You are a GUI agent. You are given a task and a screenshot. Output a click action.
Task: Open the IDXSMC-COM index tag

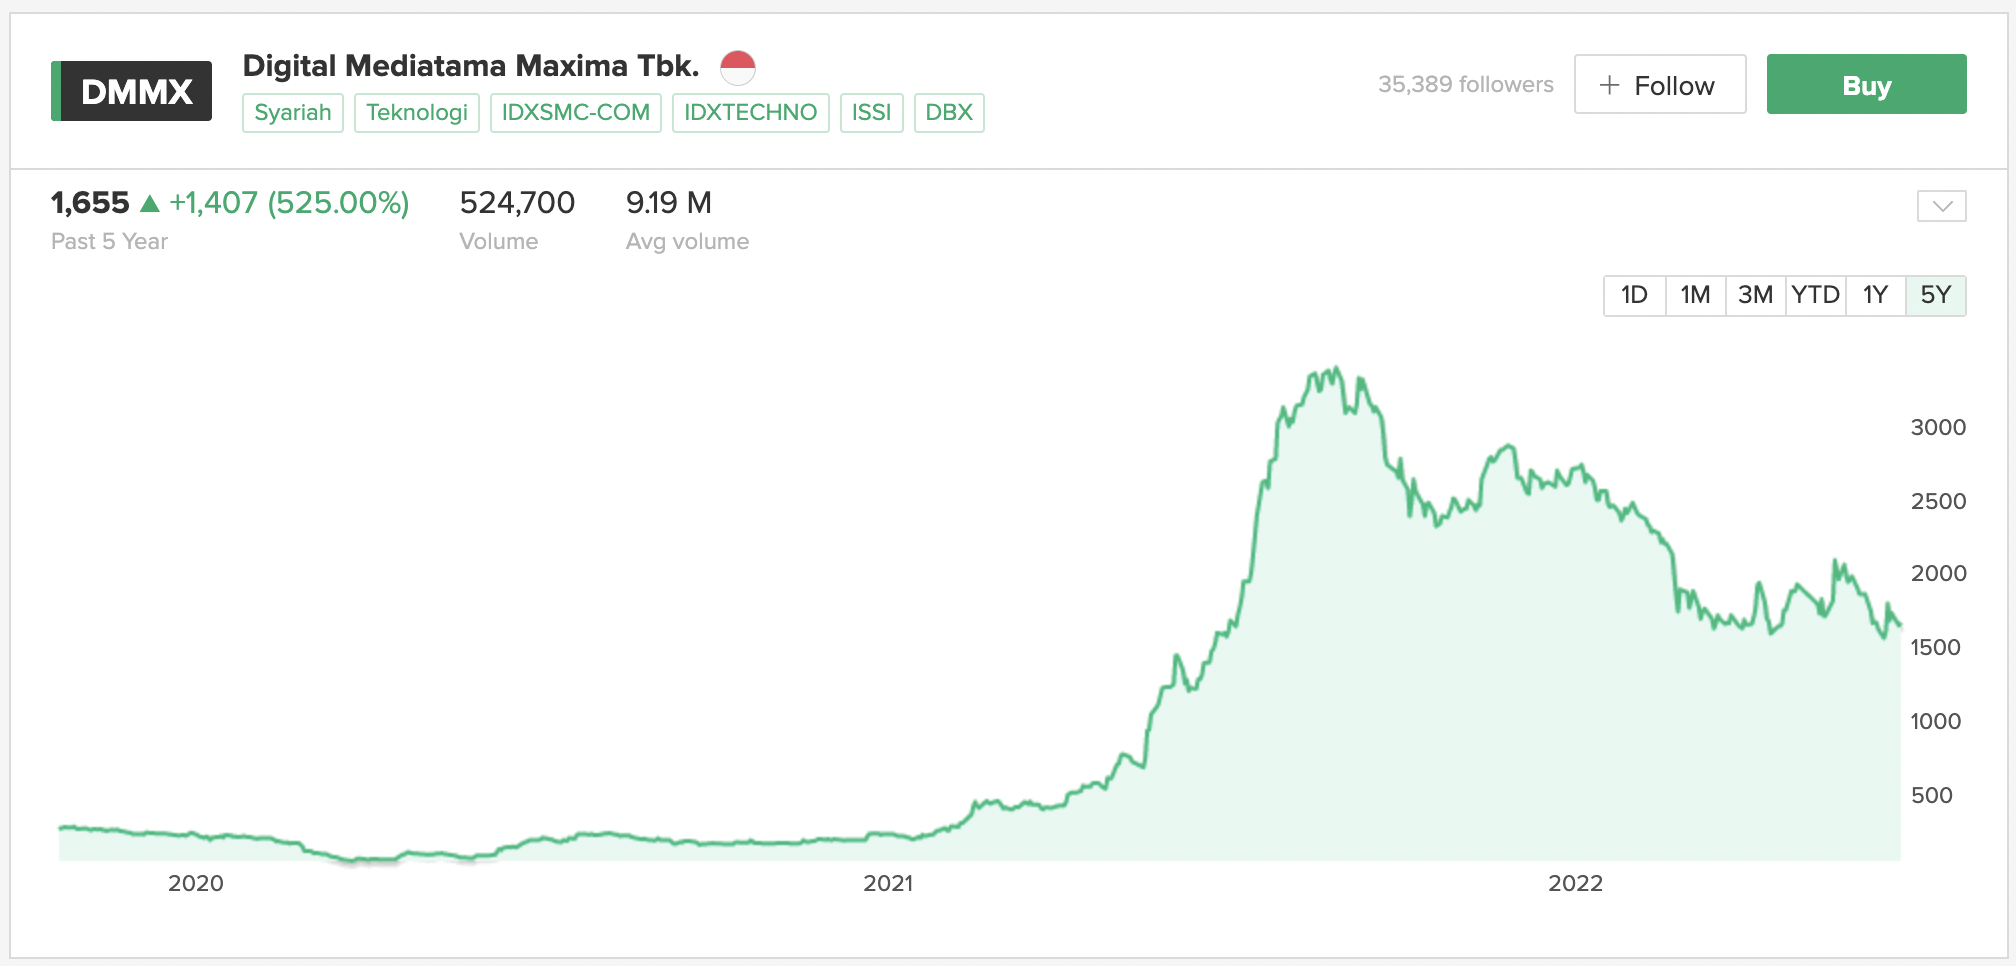click(x=576, y=112)
